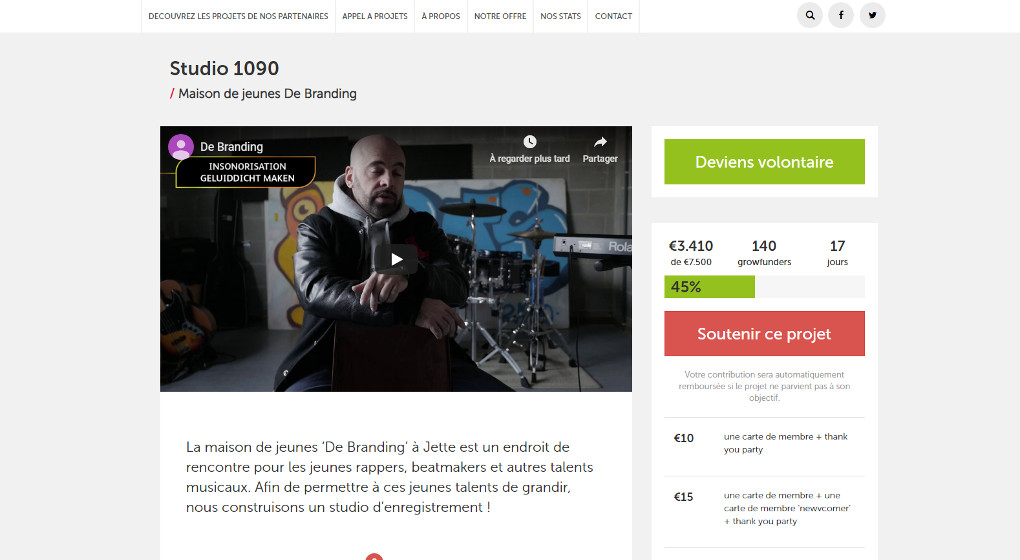The image size is (1020, 560).
Task: Open De Branding channel avatar
Action: tap(181, 147)
